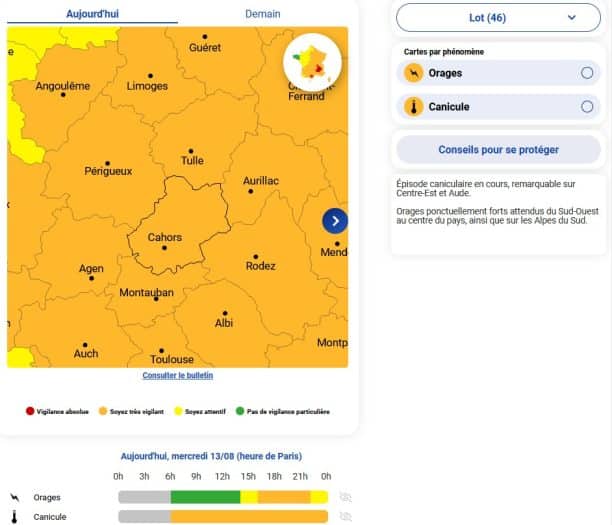
Task: Toggle visibility of the Canicule timeline row
Action: pos(345,517)
